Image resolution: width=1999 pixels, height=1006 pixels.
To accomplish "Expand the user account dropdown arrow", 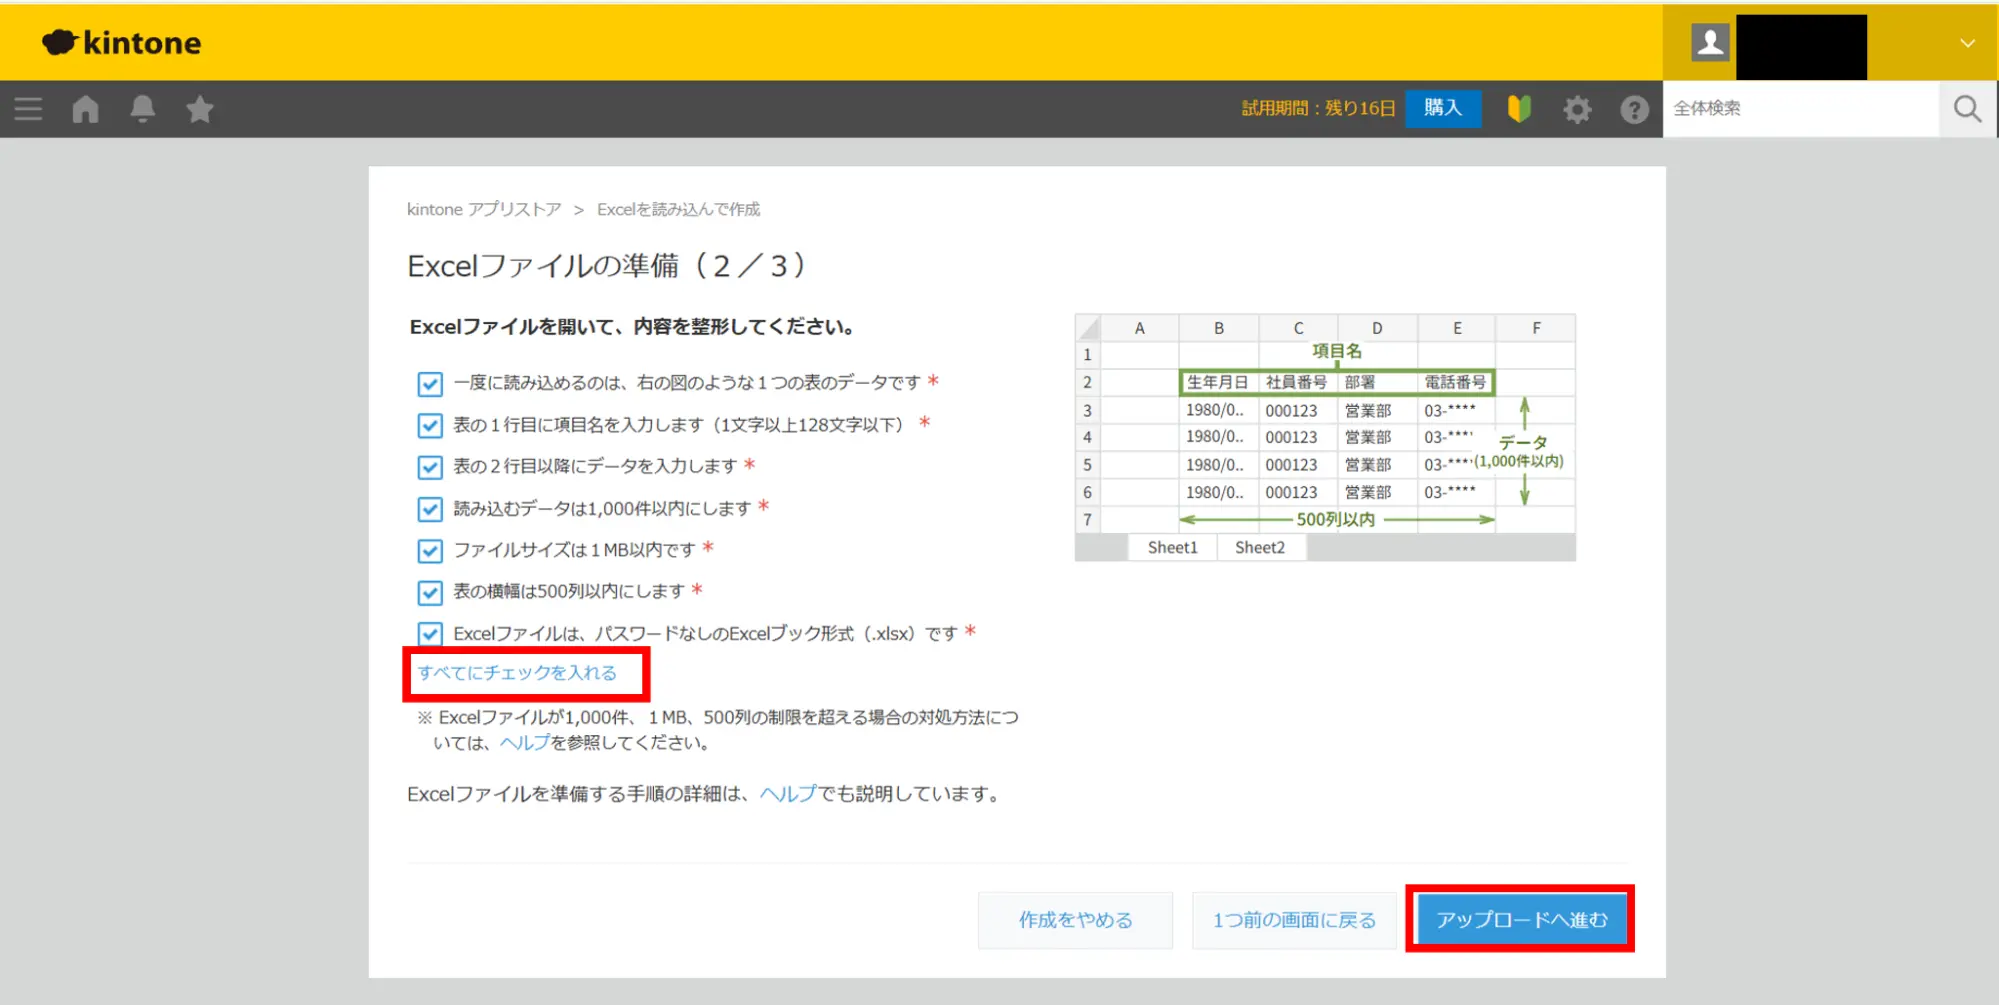I will pyautogui.click(x=1967, y=43).
